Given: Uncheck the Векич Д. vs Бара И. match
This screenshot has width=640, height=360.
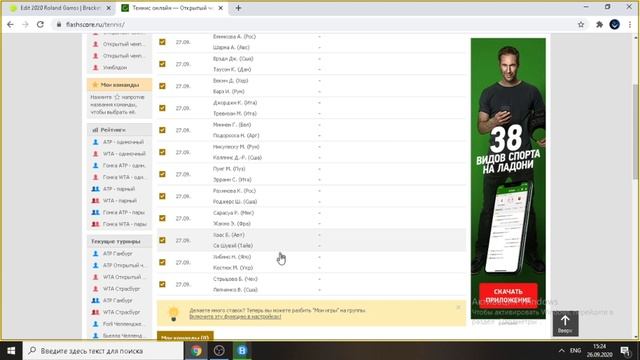Looking at the screenshot, I should (162, 86).
